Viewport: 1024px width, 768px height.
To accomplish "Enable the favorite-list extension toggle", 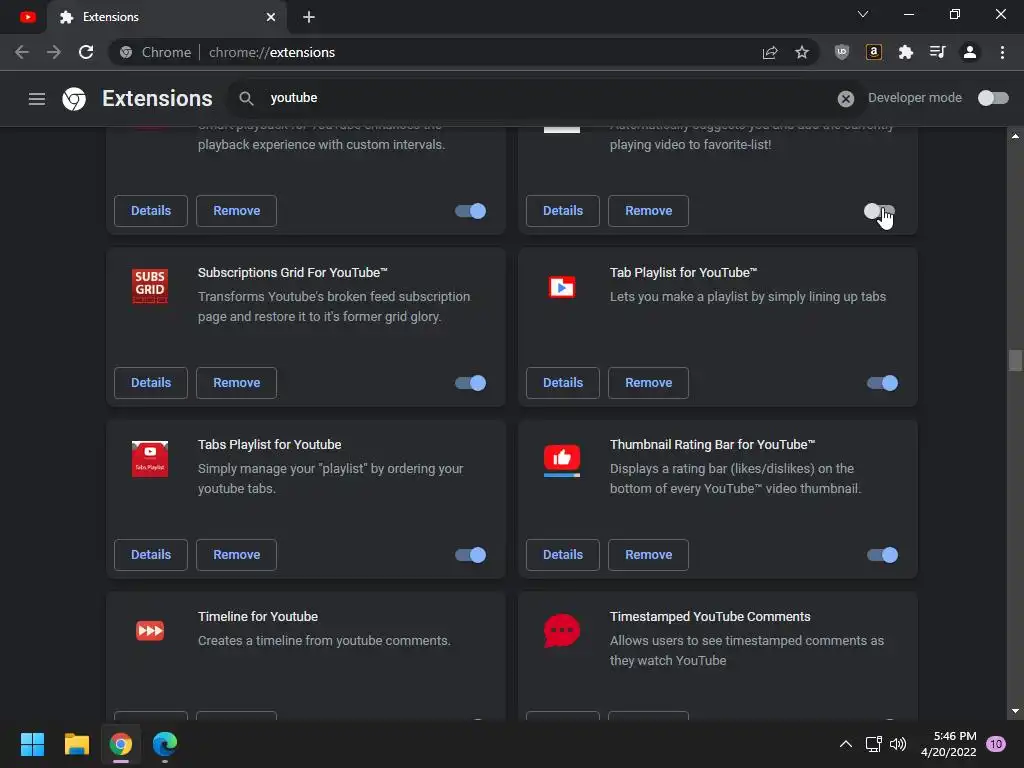I will pos(880,211).
